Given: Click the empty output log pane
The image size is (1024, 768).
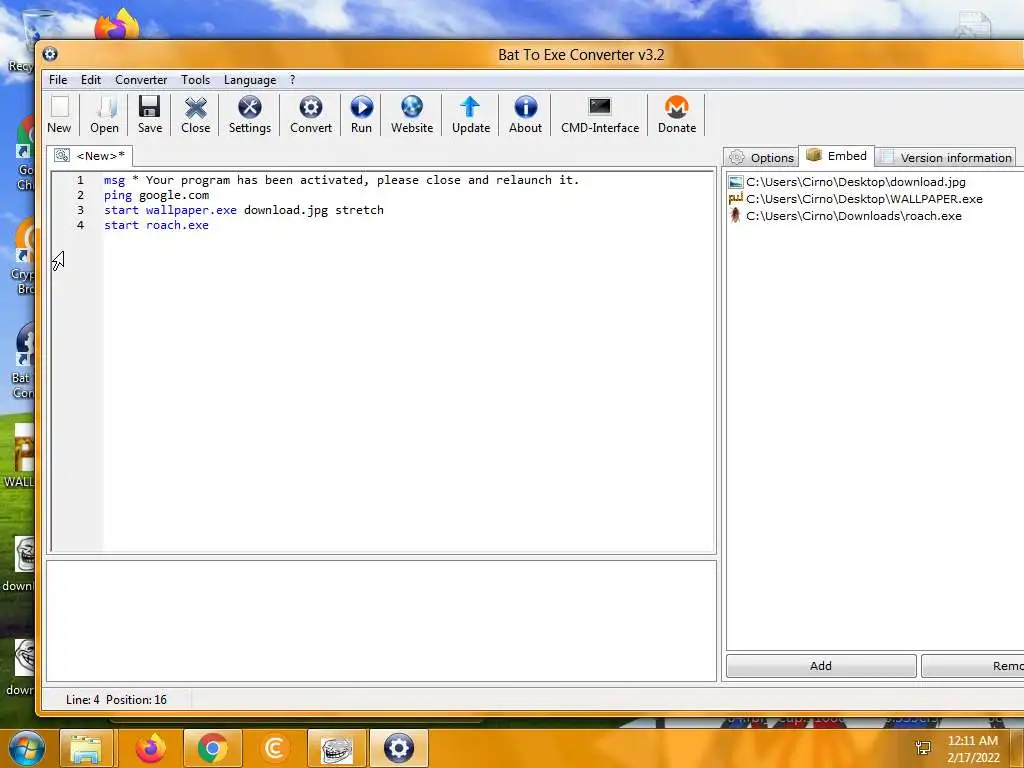Looking at the screenshot, I should [381, 620].
